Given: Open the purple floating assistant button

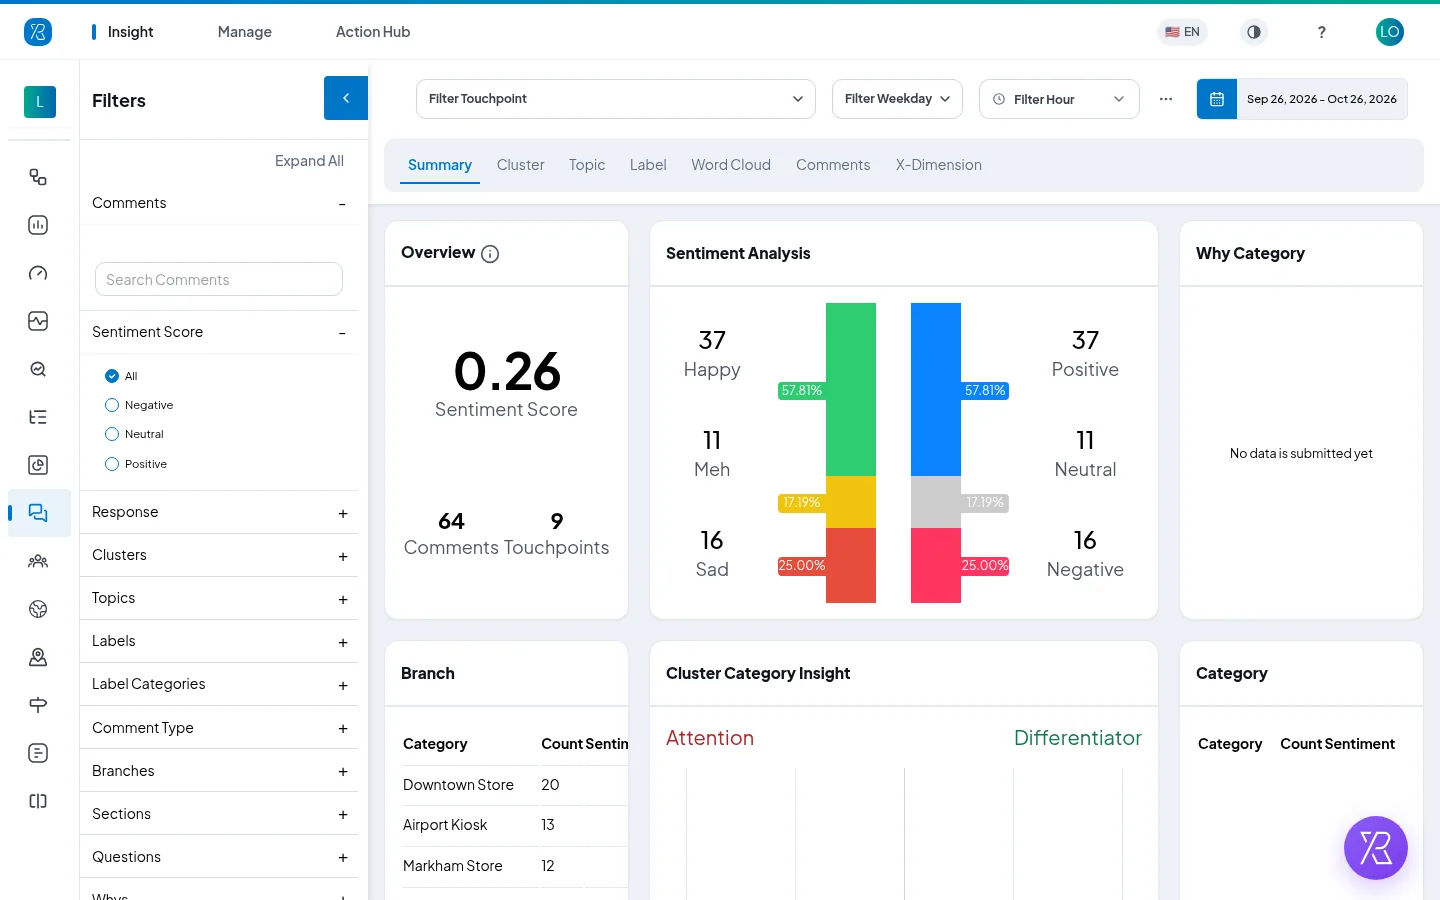Looking at the screenshot, I should [1376, 848].
